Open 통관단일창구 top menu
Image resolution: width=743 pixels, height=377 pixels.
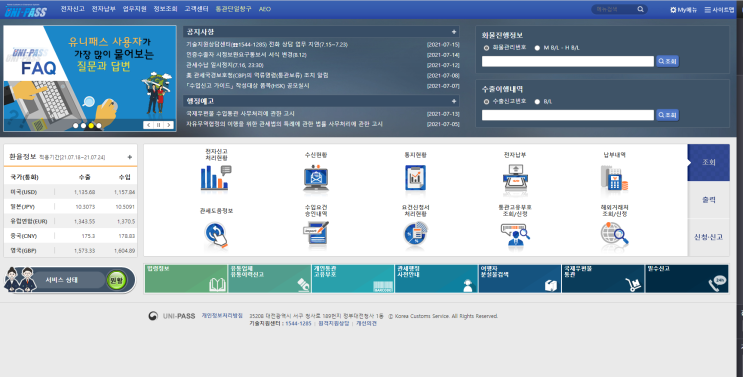pos(234,9)
